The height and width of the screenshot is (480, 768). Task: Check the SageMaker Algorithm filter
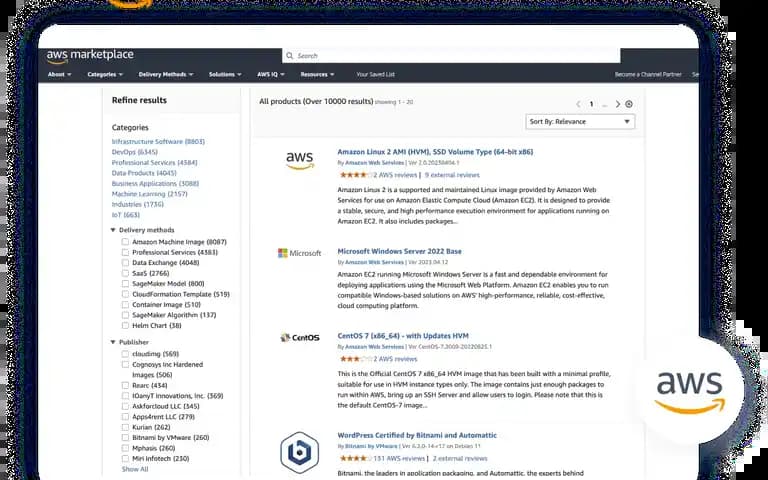(x=125, y=315)
